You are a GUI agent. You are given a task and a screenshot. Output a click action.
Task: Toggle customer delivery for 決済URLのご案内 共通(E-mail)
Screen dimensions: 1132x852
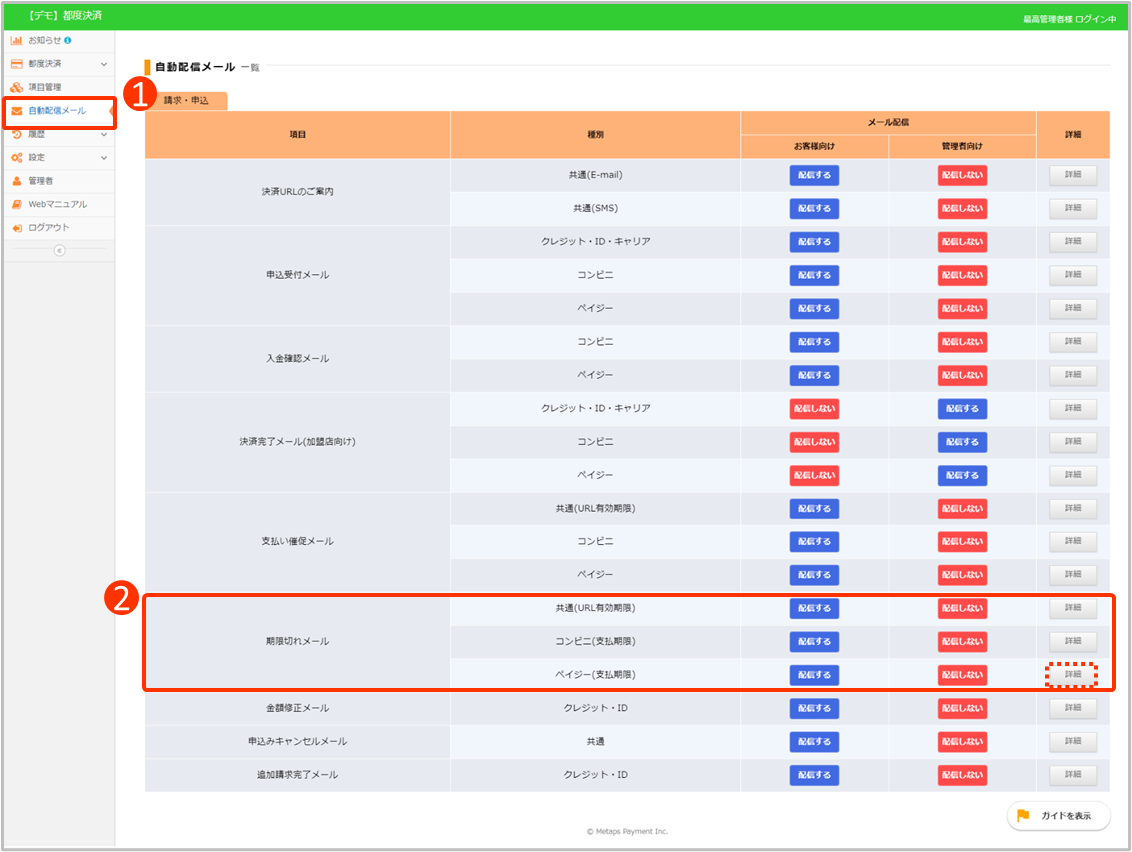pos(814,175)
